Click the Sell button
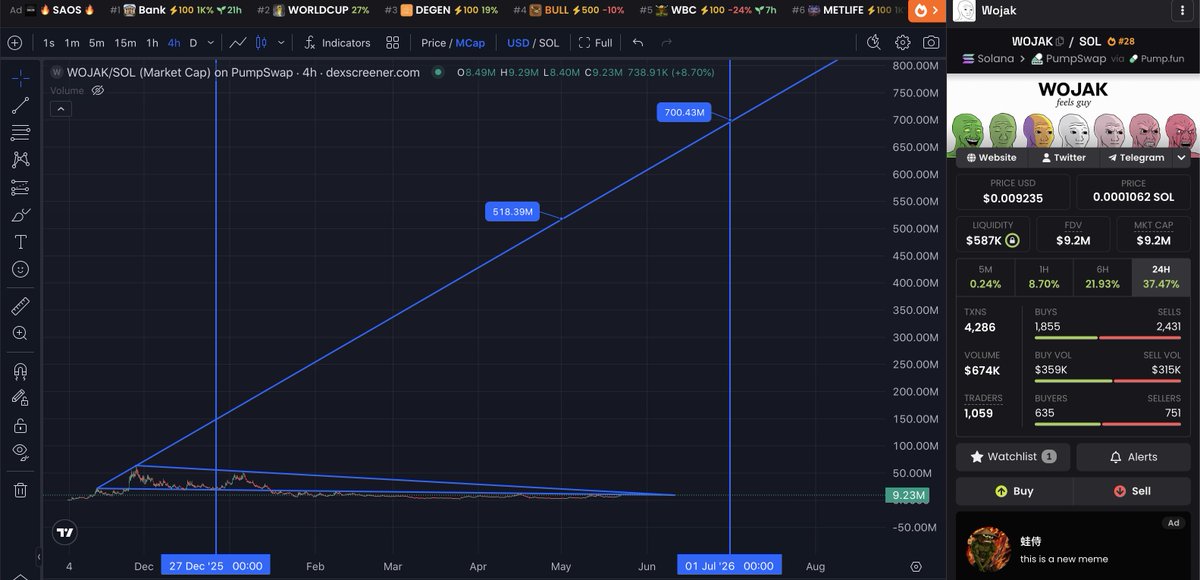This screenshot has width=1200, height=580. tap(1132, 491)
